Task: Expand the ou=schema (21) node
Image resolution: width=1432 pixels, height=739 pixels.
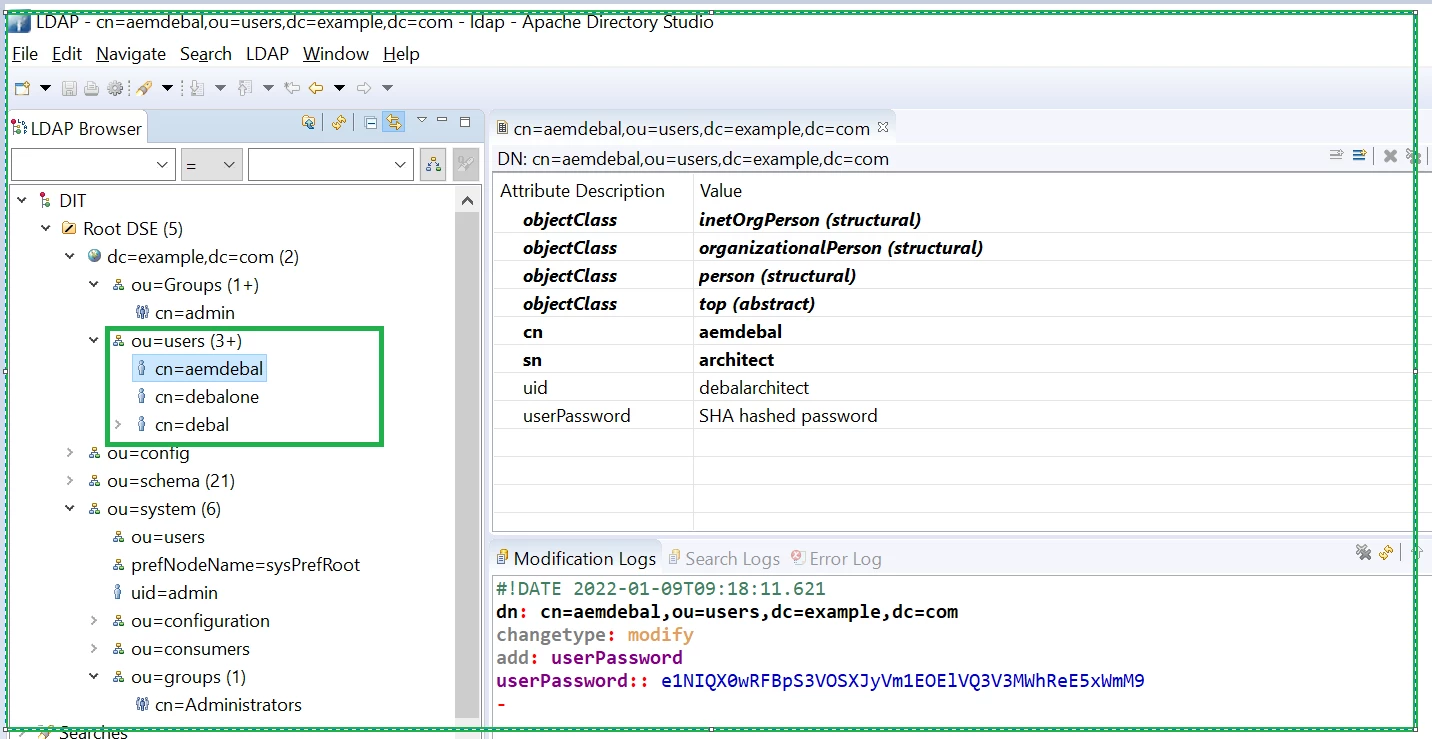Action: coord(70,481)
